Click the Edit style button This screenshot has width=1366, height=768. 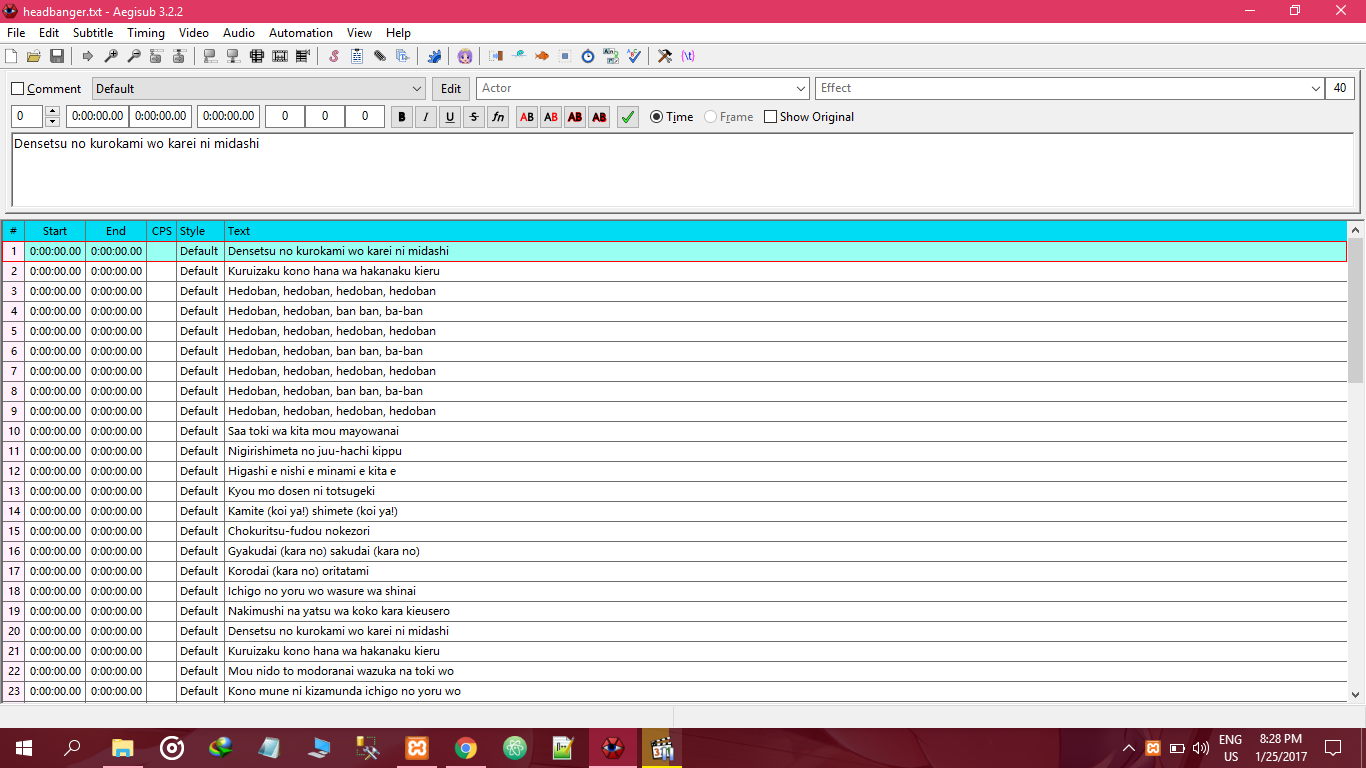pyautogui.click(x=451, y=89)
